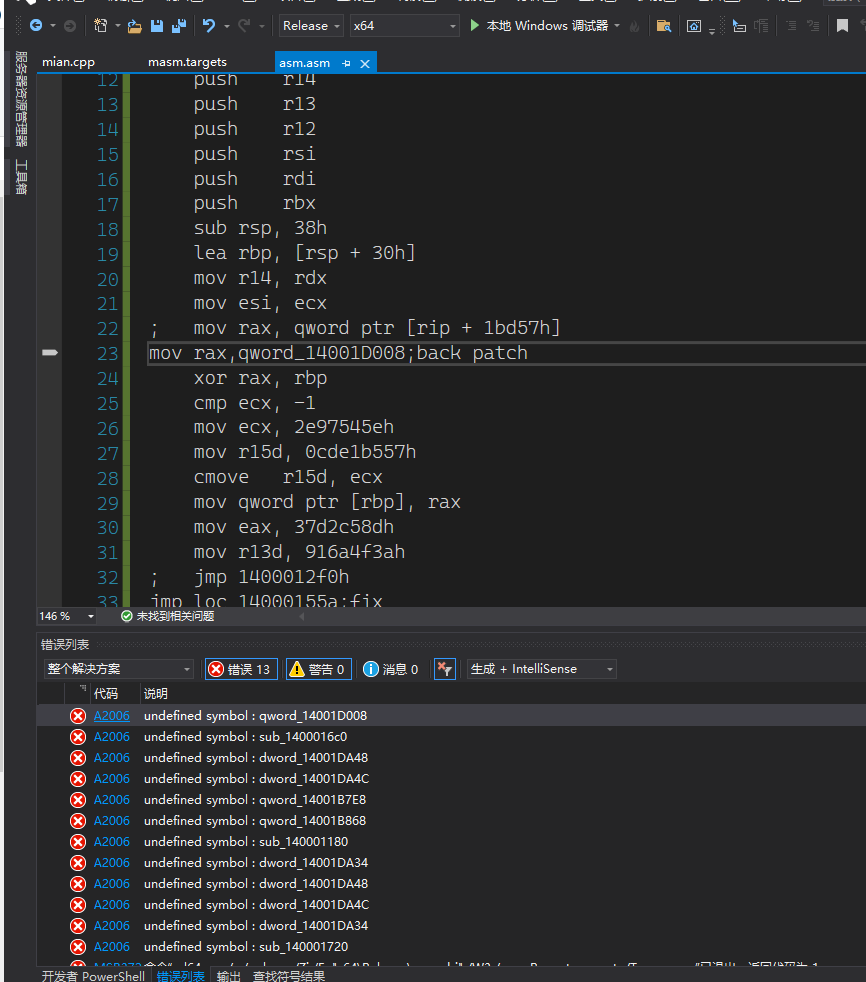Screen dimensions: 866x982
Task: Select the Error List bottom tab
Action: pyautogui.click(x=180, y=975)
